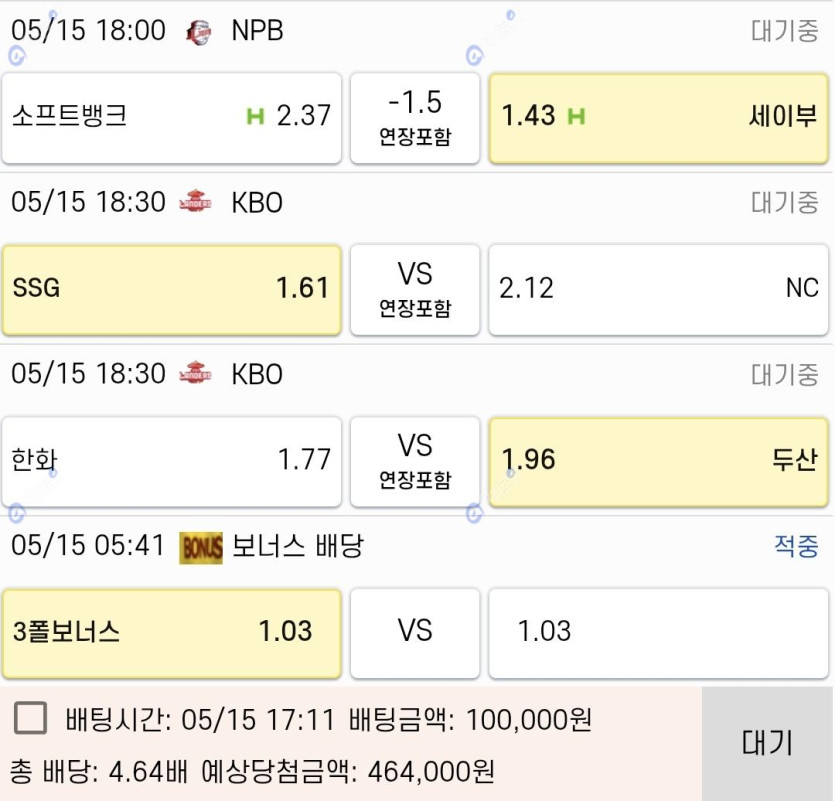
Task: Click 대기중 status on NPB match
Action: 784,31
